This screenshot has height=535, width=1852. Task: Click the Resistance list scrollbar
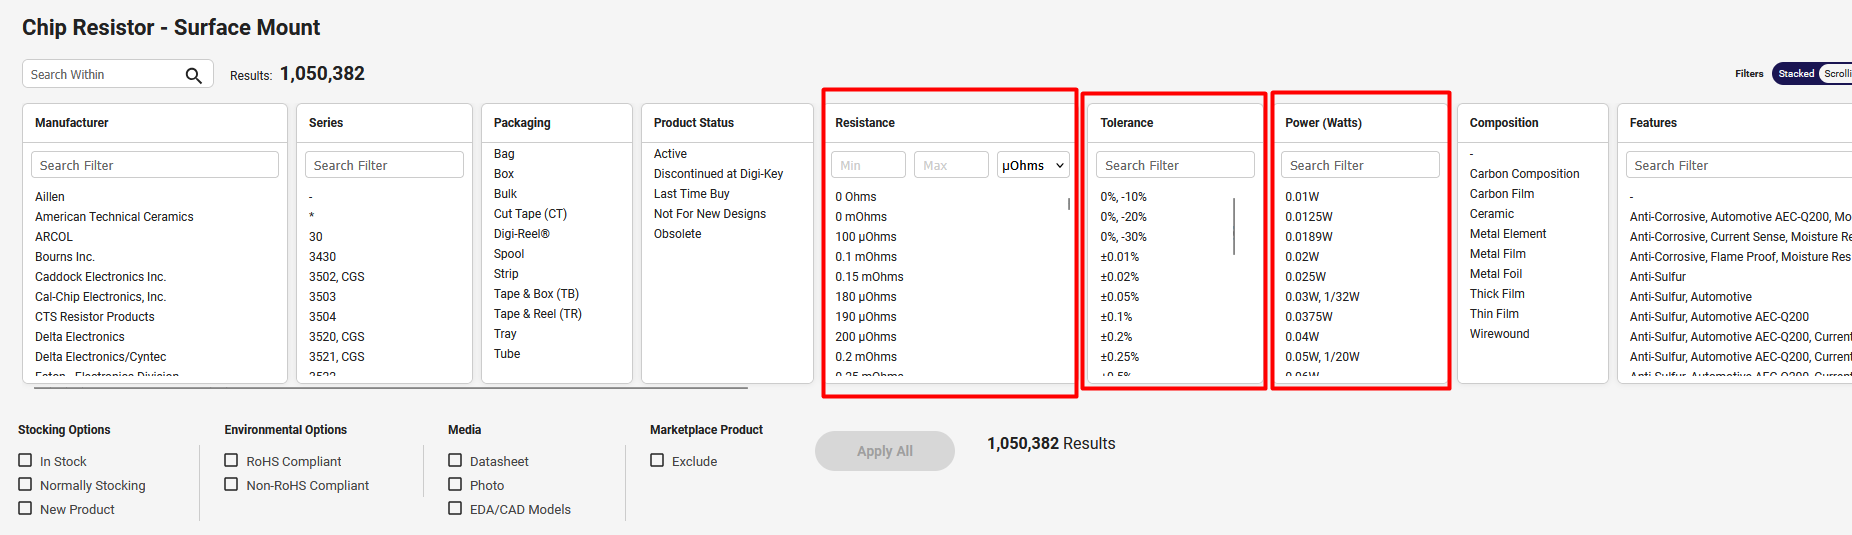point(1068,205)
